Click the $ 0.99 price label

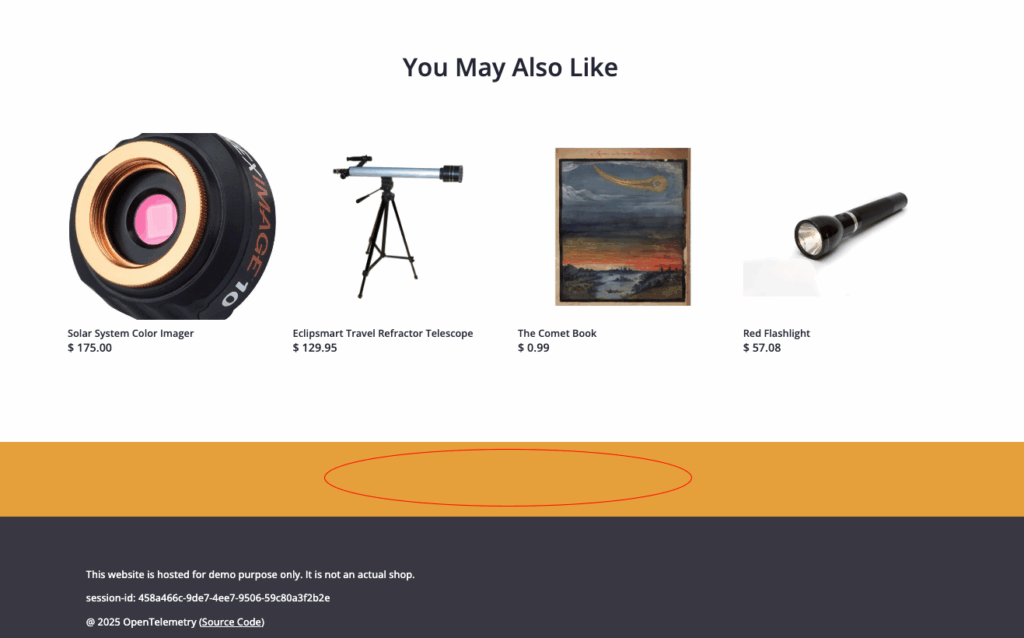(534, 347)
